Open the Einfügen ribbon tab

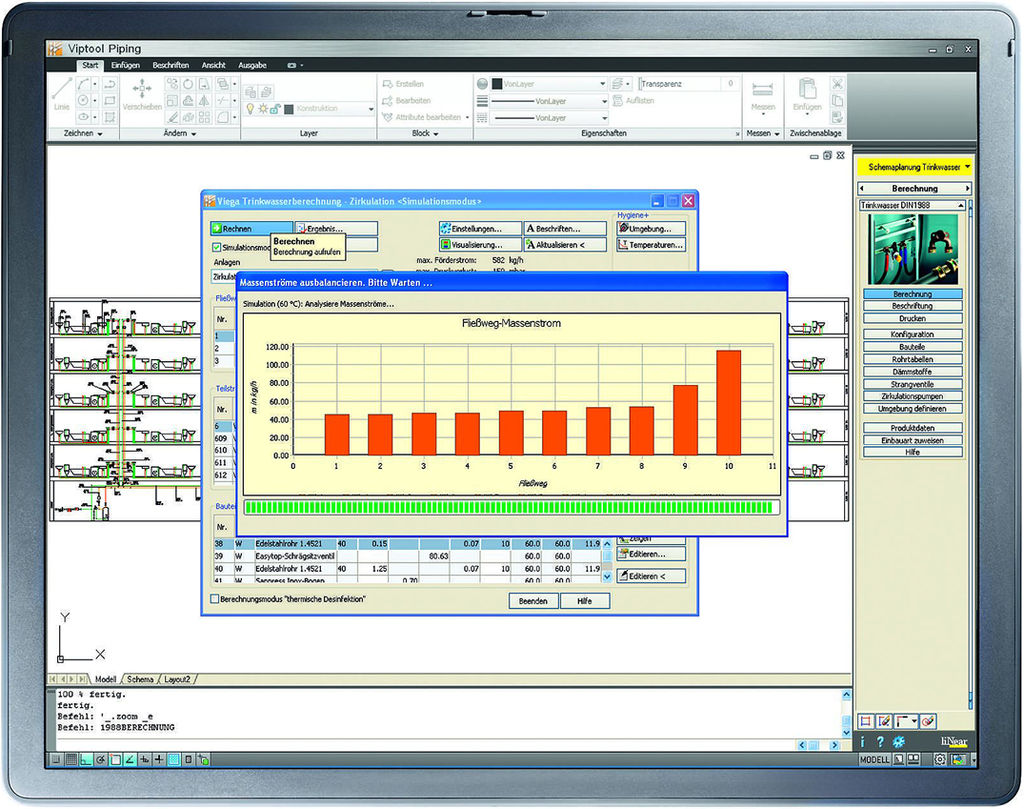coord(125,65)
